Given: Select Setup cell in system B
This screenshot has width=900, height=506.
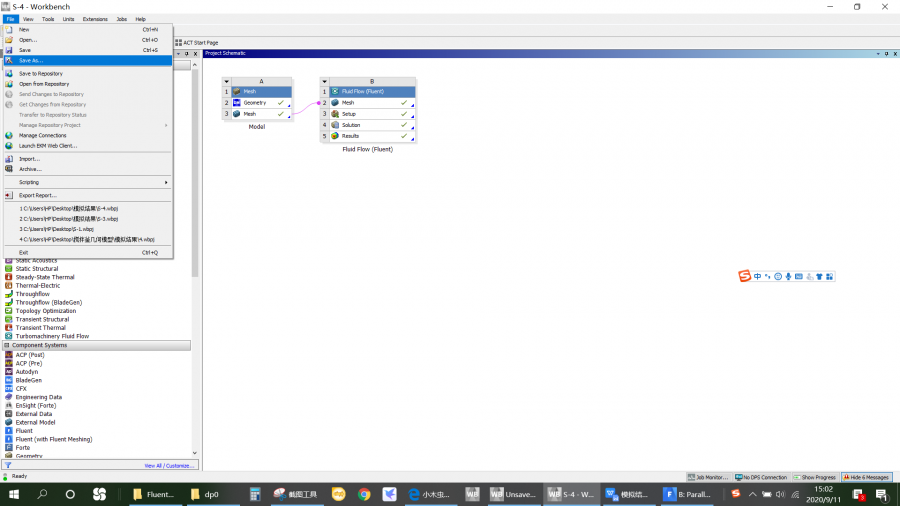Looking at the screenshot, I should pyautogui.click(x=373, y=114).
